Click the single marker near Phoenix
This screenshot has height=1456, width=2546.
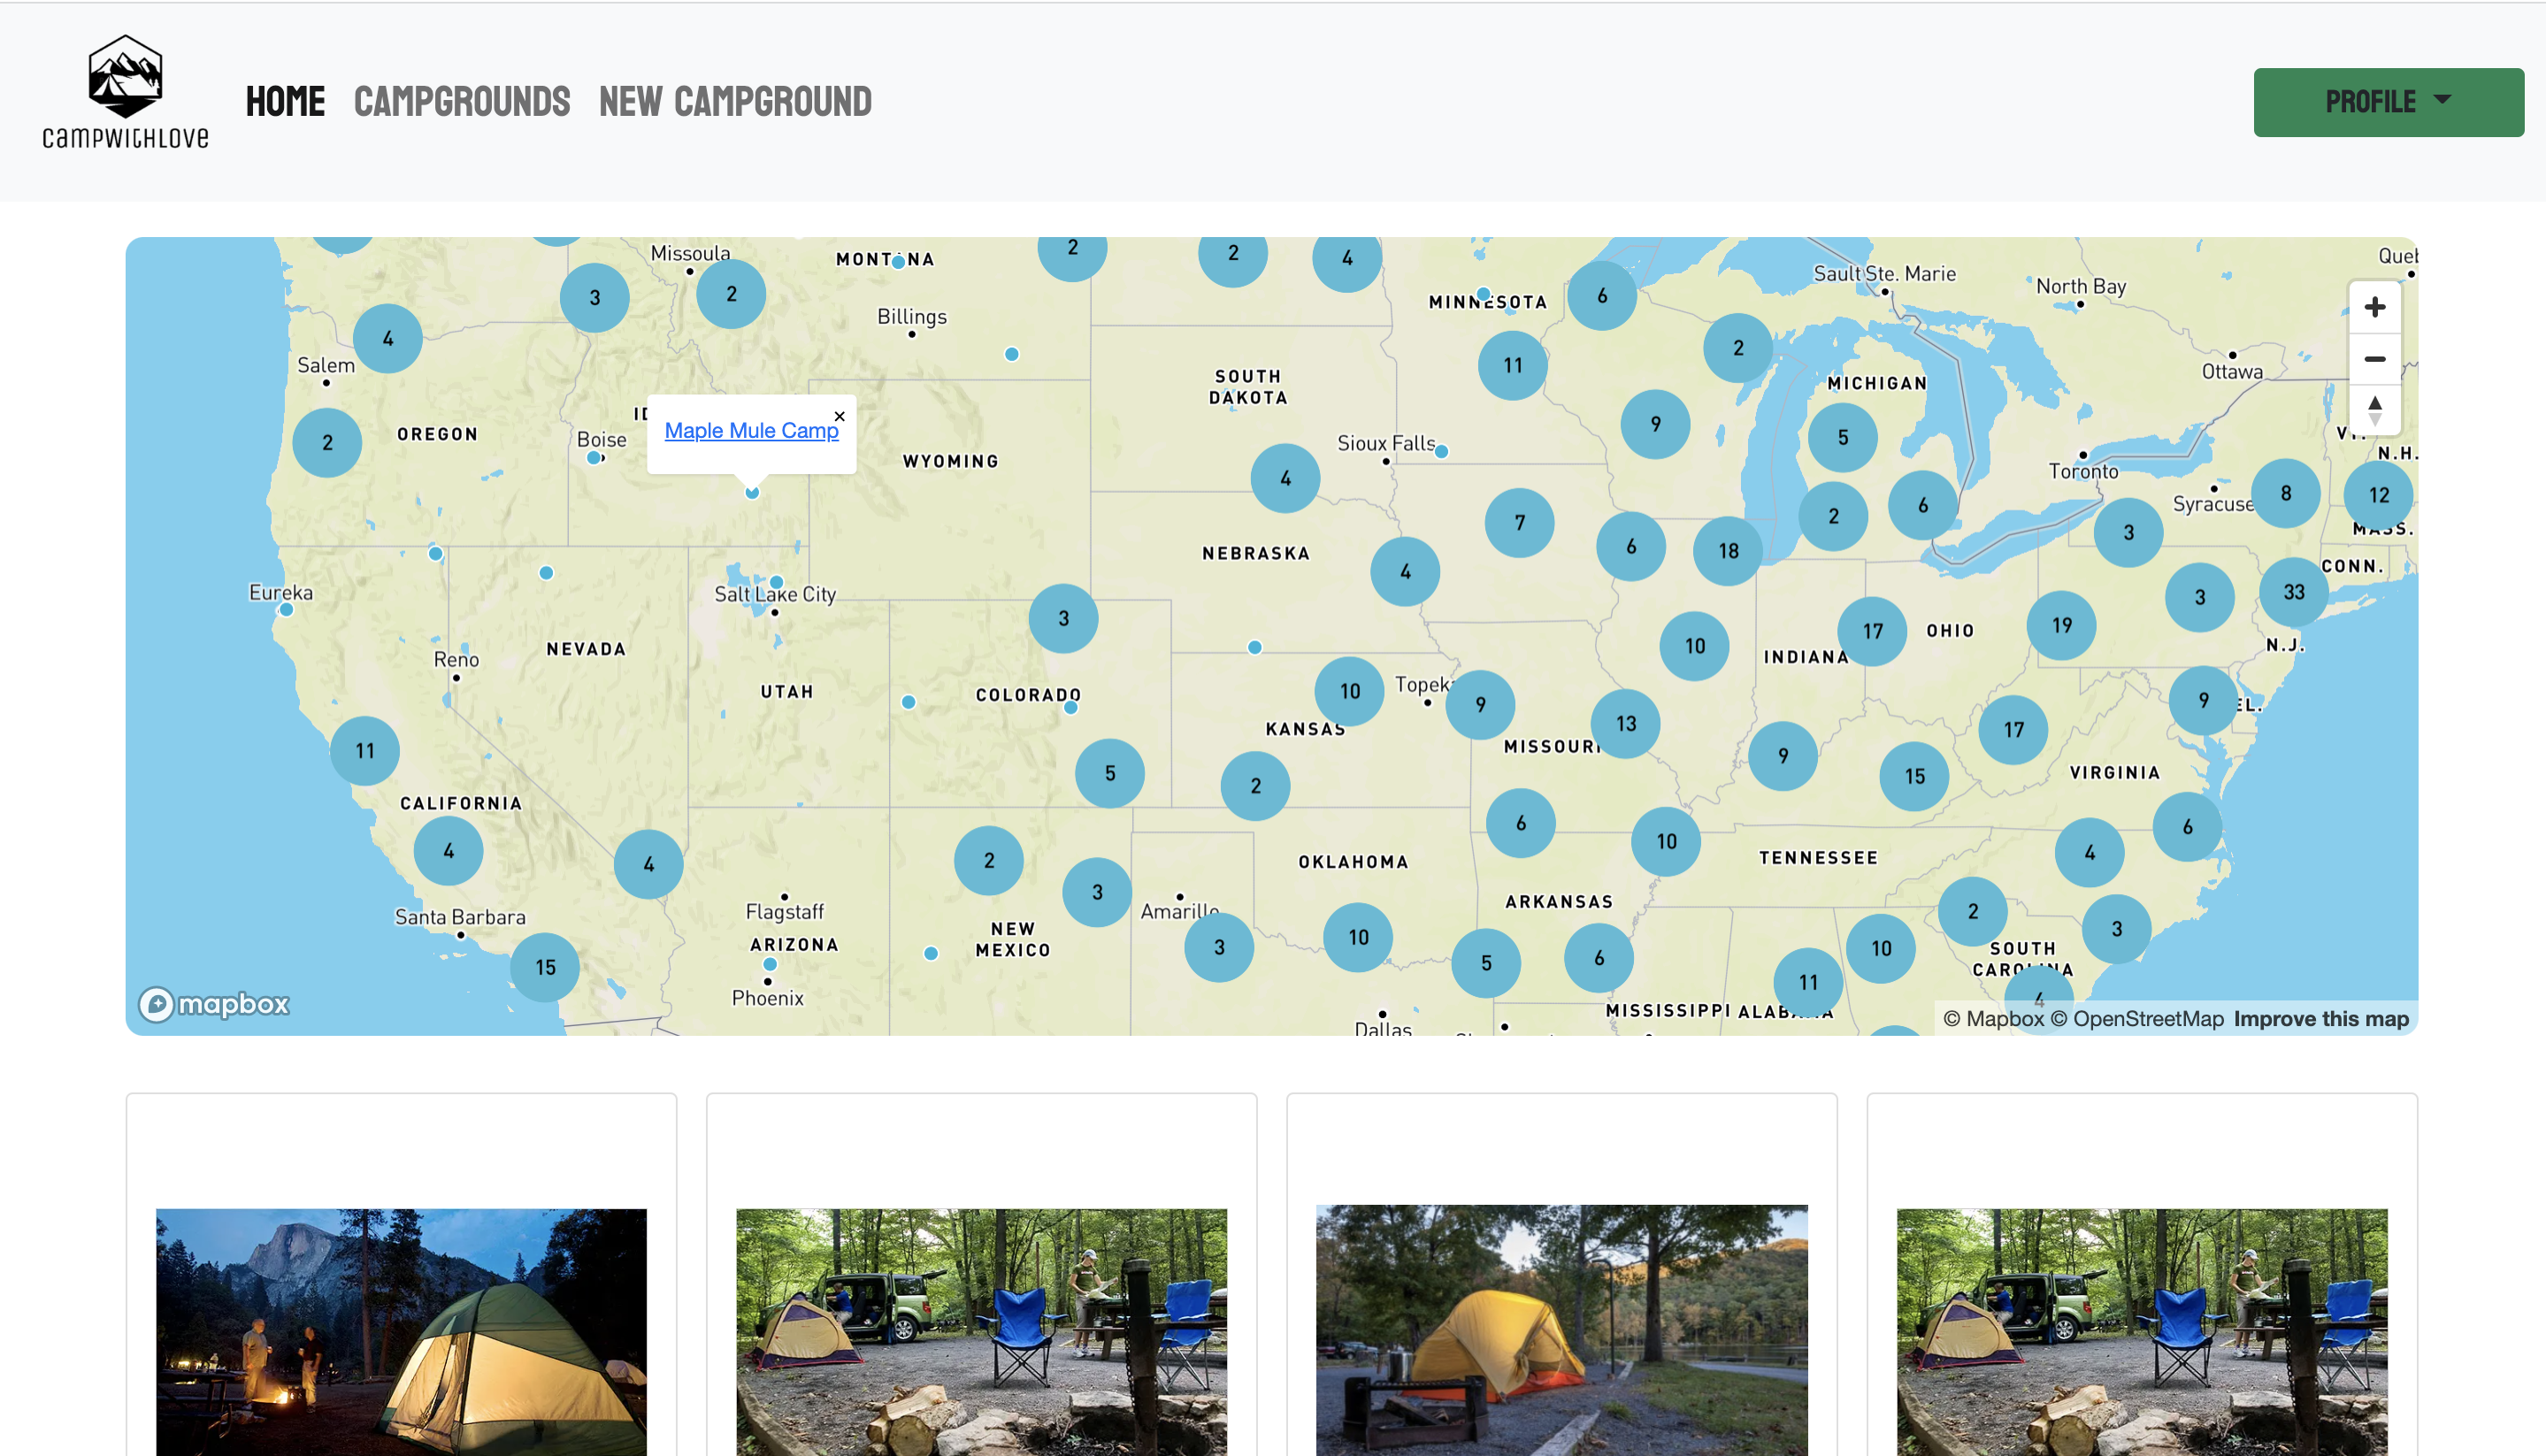coord(770,964)
